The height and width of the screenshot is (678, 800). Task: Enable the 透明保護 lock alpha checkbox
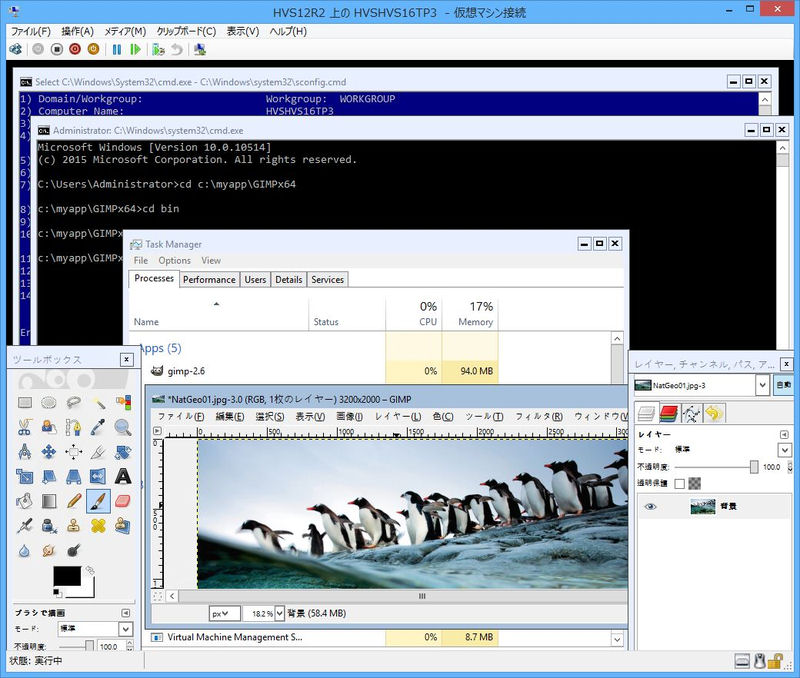679,483
